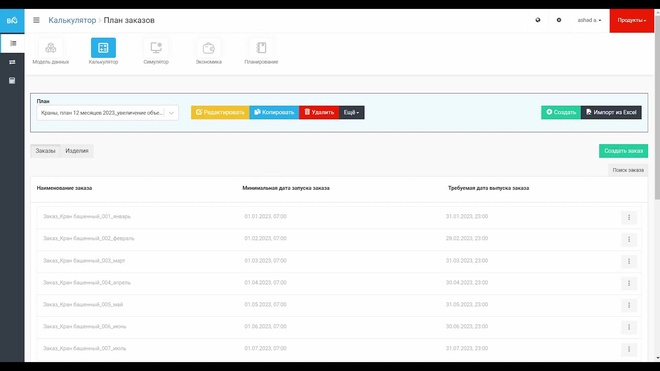
Task: Click start date 01.01.2023, 07:00
Action: tap(265, 216)
